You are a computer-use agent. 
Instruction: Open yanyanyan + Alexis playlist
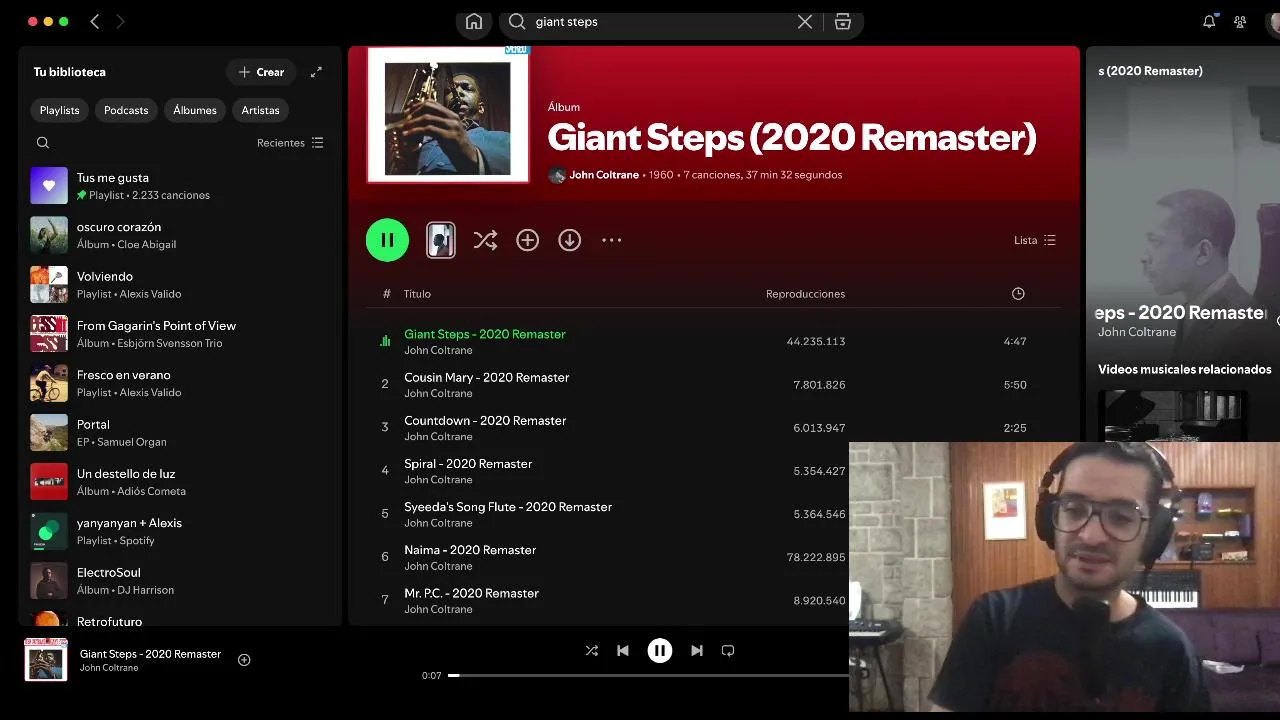[180, 531]
